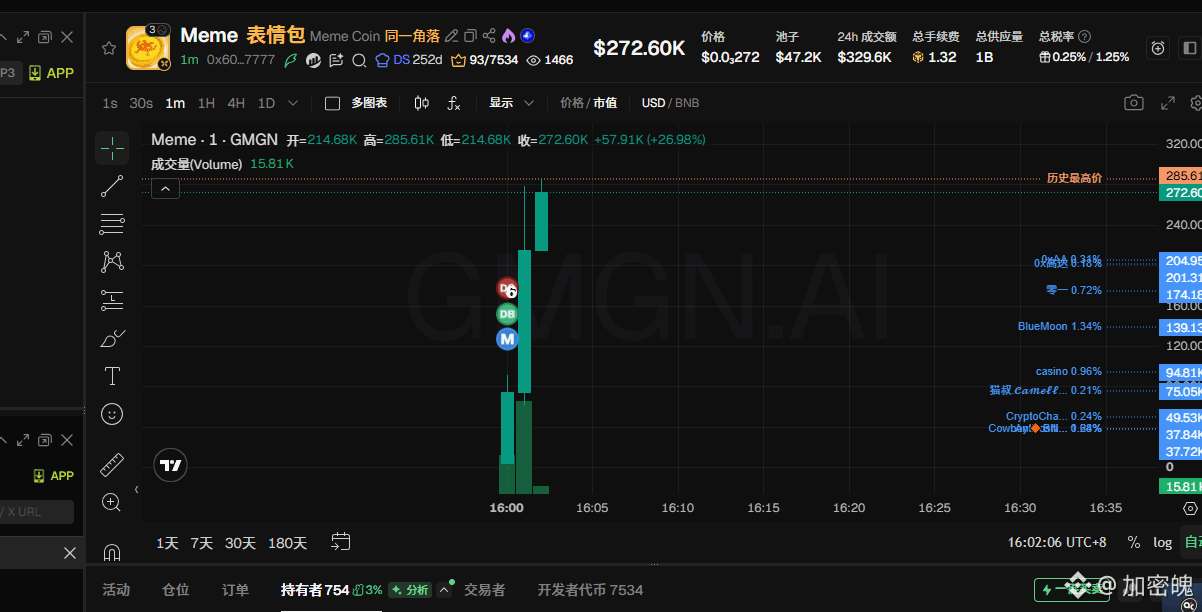Collapse the chart legend with chevron button
1202x612 pixels.
[165, 188]
